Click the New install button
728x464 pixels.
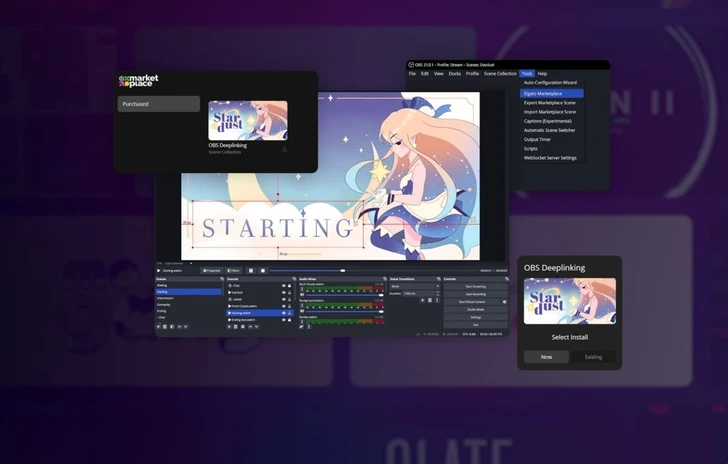[x=546, y=356]
